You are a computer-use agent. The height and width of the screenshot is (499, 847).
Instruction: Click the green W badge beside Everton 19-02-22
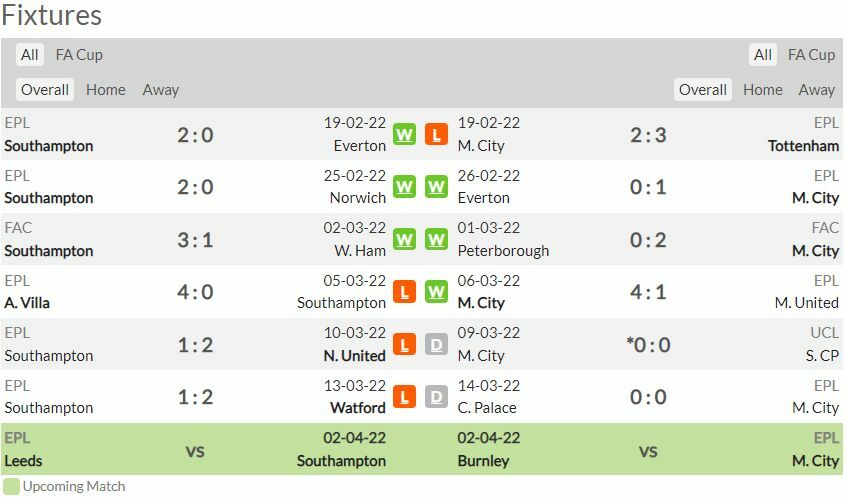coord(404,134)
